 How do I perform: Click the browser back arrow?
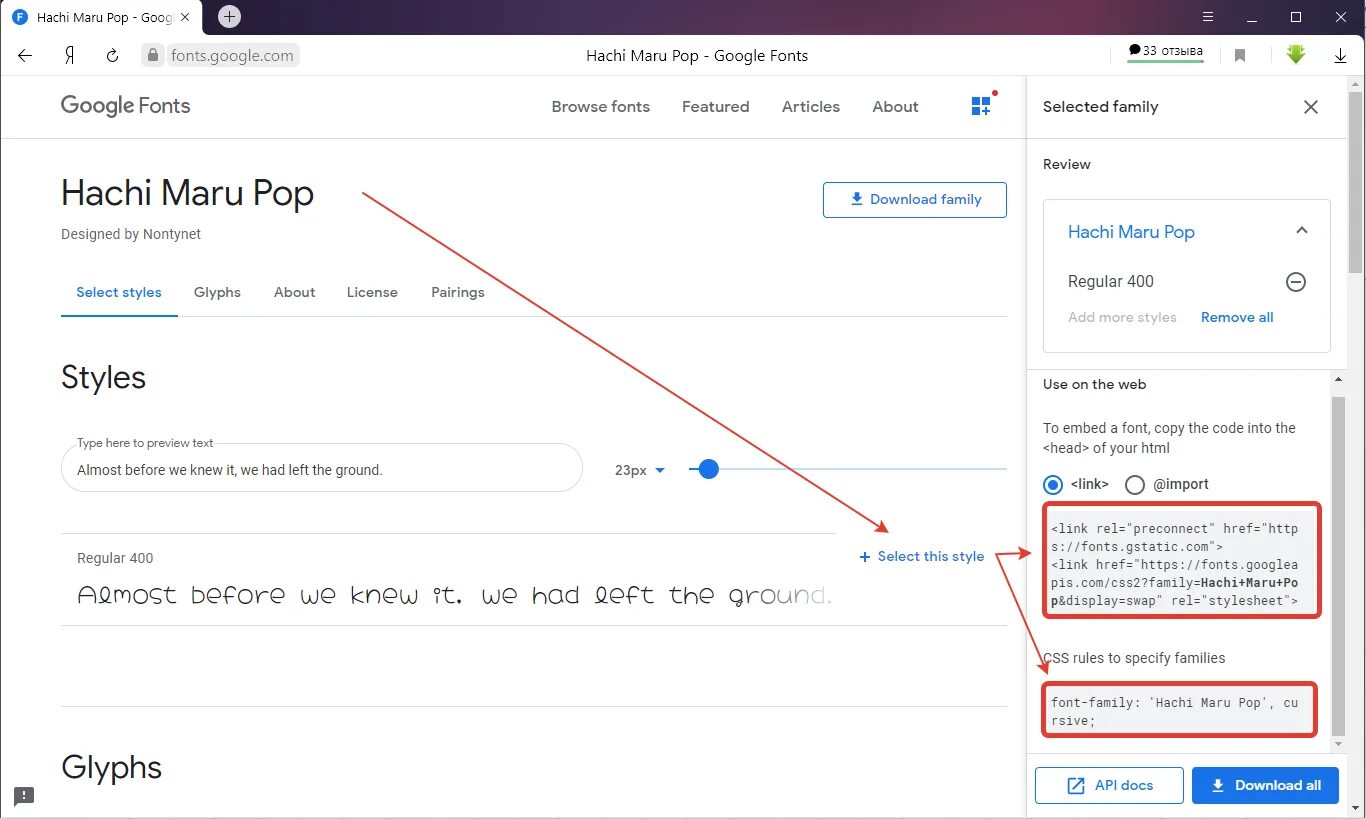click(25, 56)
